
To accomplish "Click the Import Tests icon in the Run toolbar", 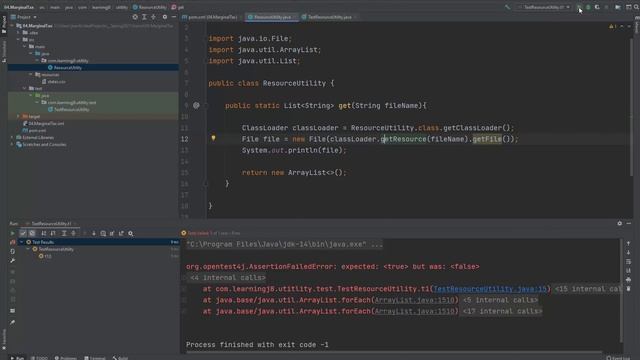I will pos(112,233).
